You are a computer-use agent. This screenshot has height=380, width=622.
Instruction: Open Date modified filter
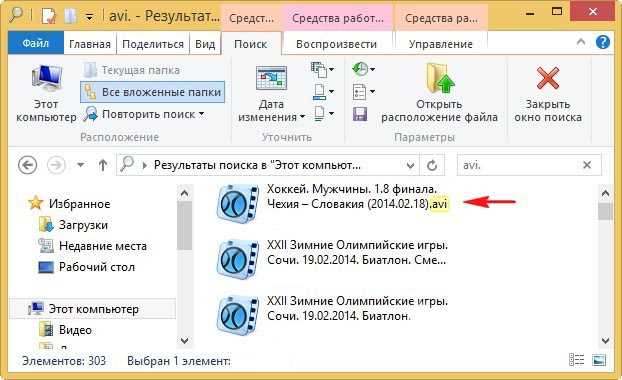click(x=271, y=94)
